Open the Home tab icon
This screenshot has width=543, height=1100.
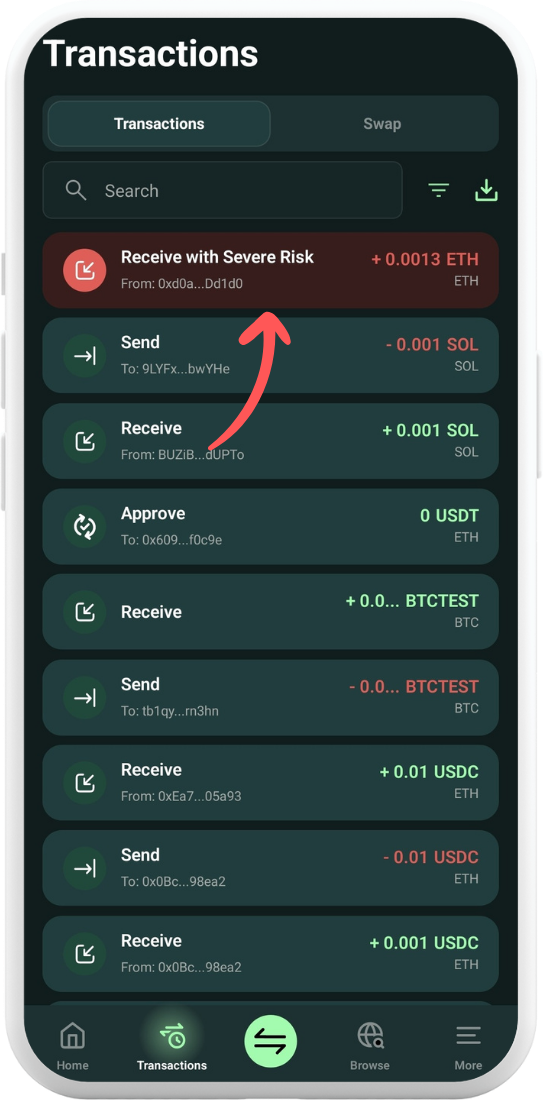pos(72,1035)
